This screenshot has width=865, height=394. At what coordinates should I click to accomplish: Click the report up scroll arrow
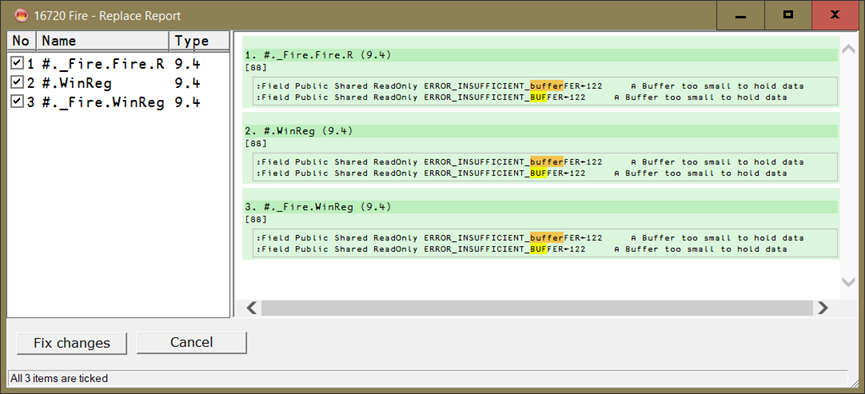(848, 50)
